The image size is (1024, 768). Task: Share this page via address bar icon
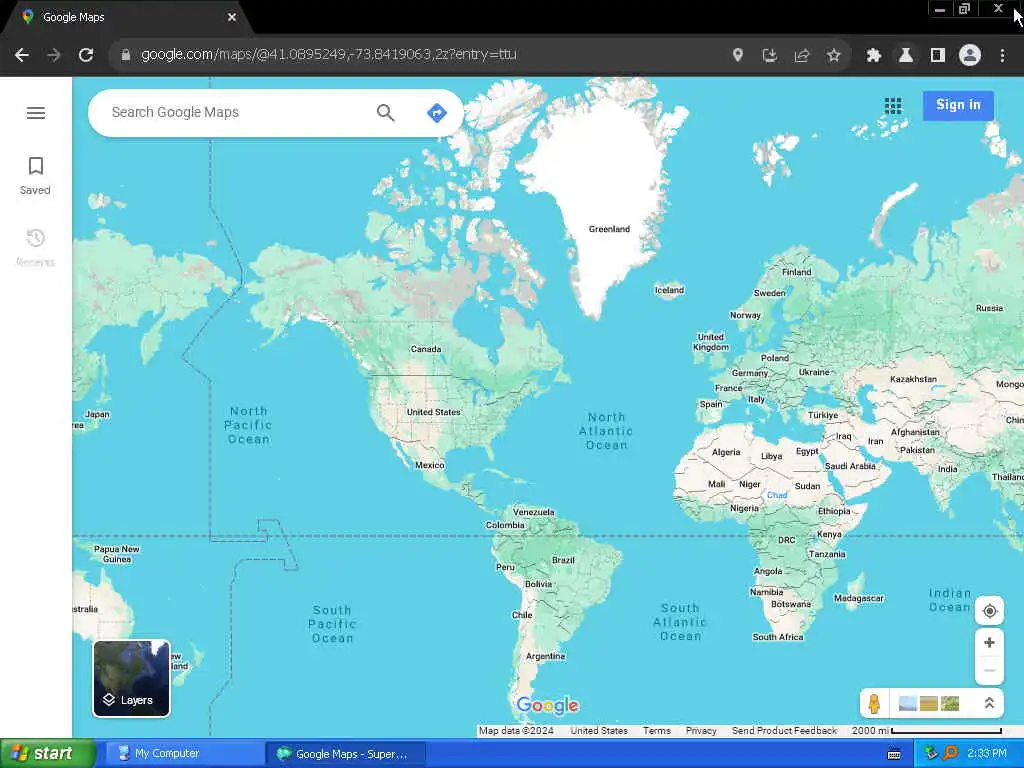[801, 56]
